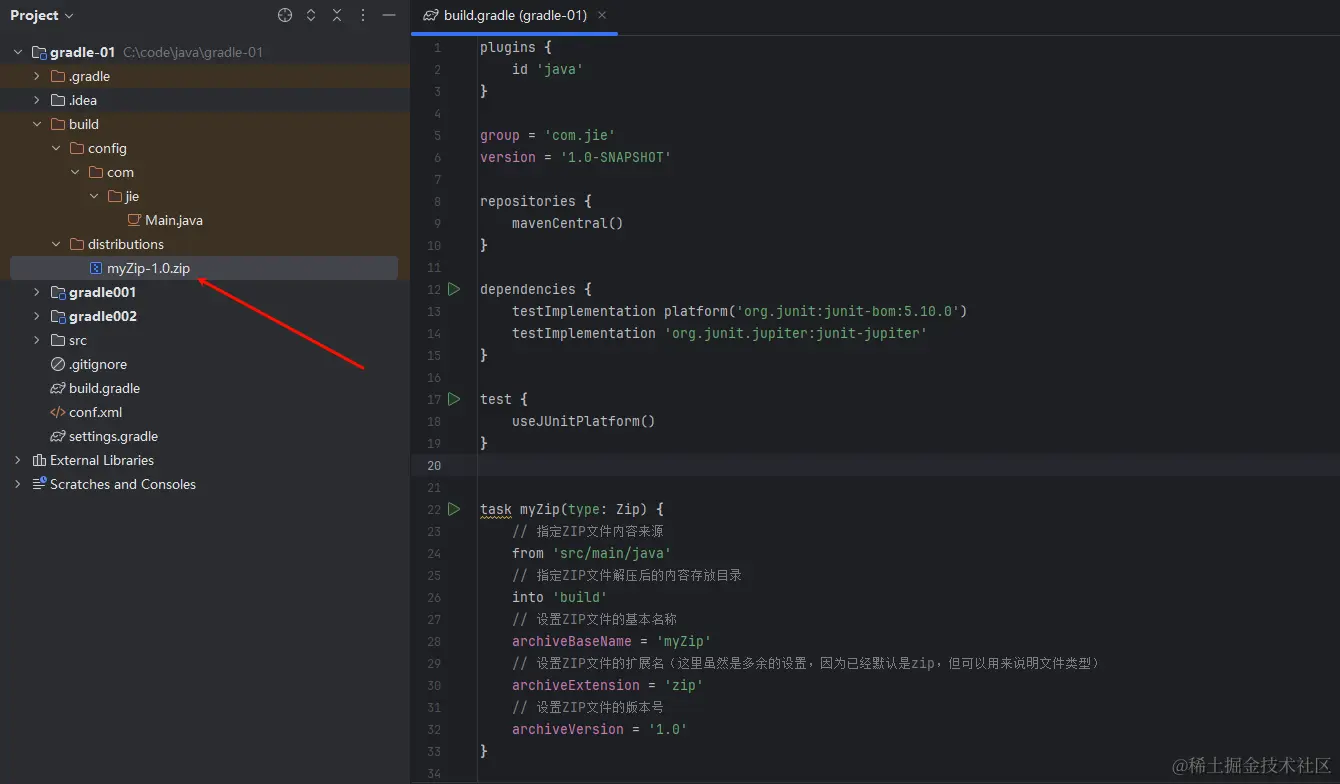This screenshot has height=784, width=1340.
Task: Click Expand All icon in Project panel
Action: click(311, 15)
